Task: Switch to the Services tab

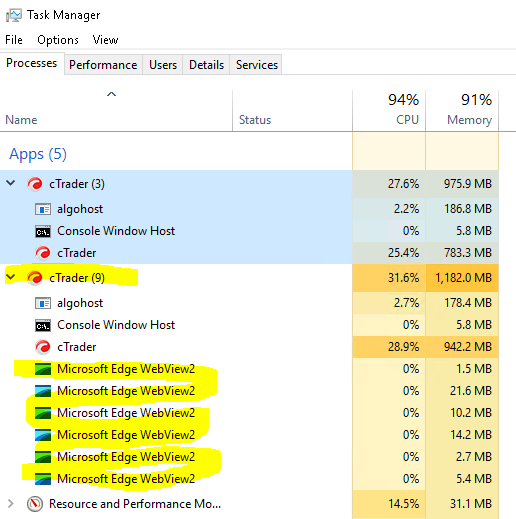Action: [x=256, y=65]
